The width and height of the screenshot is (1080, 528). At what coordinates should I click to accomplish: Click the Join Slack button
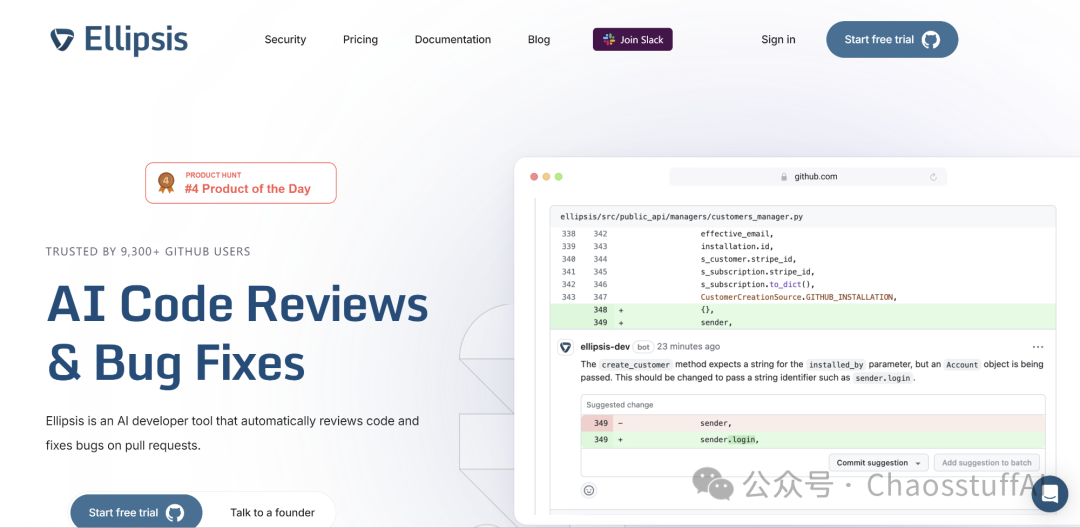point(632,40)
